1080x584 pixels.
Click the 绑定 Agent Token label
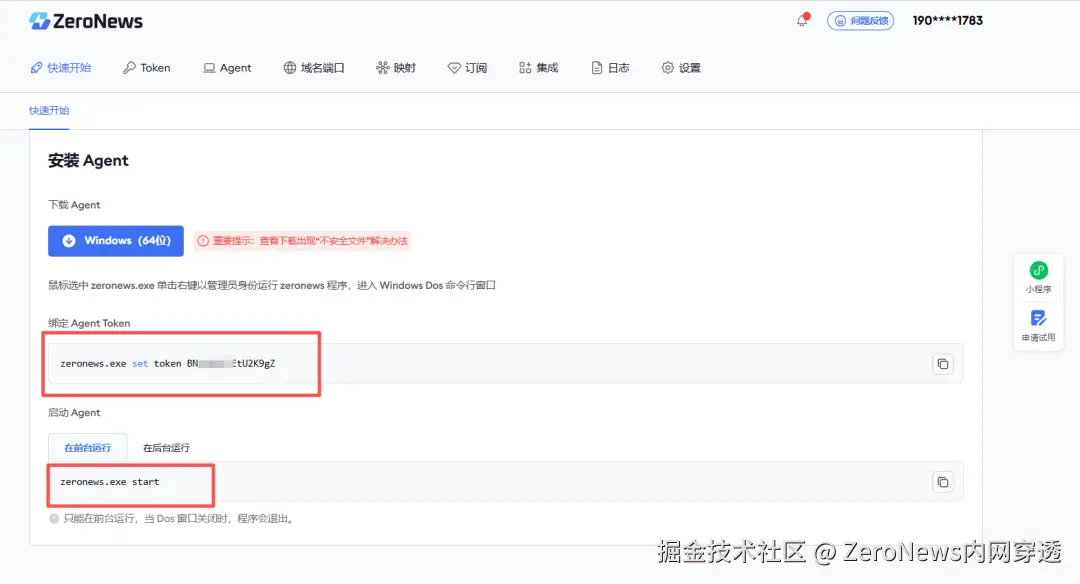(89, 323)
